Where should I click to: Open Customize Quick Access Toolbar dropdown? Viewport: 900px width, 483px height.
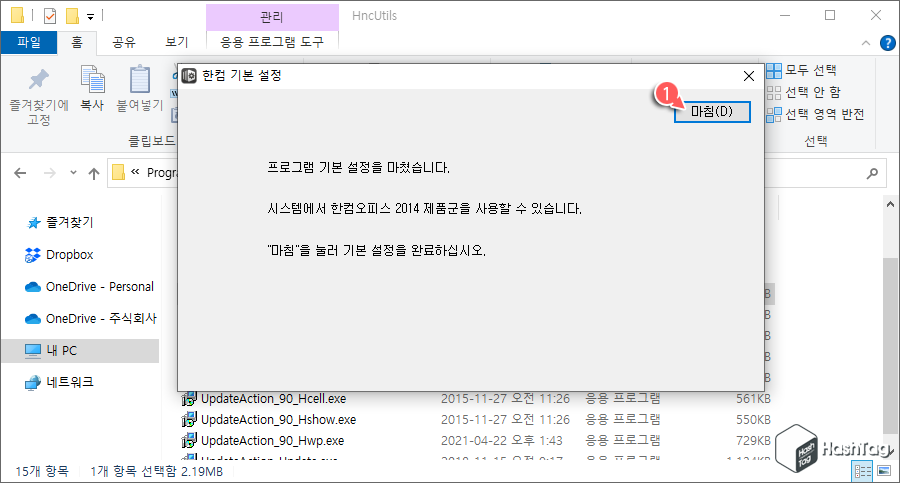(90, 17)
